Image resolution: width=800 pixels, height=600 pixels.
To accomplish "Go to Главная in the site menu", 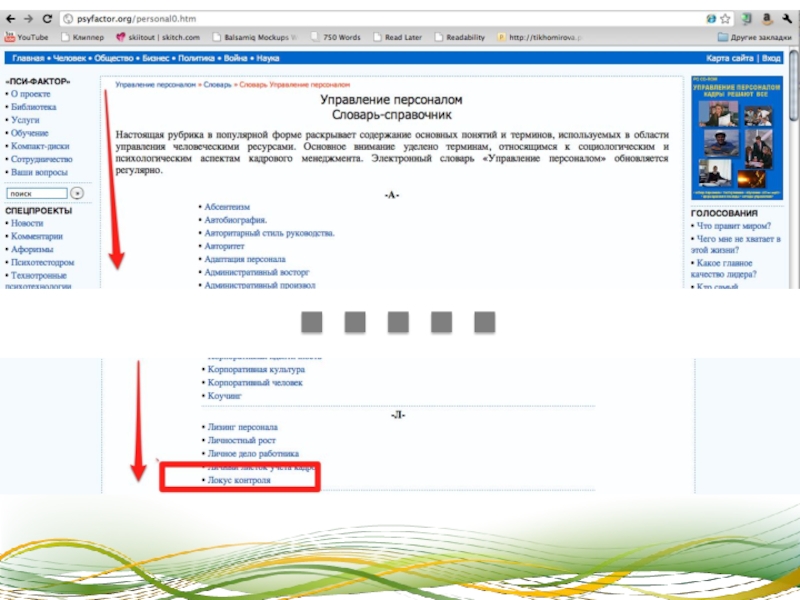I will pos(29,58).
